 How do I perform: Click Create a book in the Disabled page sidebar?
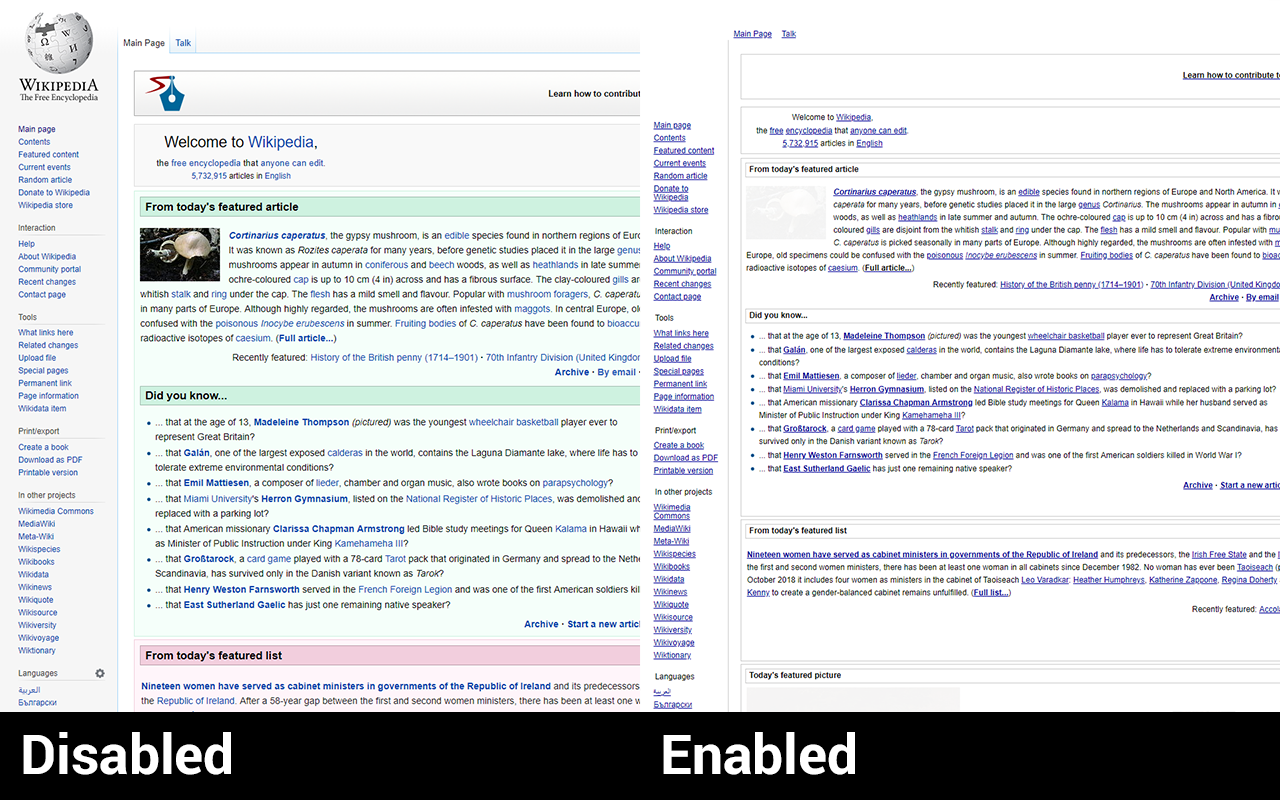[x=43, y=447]
